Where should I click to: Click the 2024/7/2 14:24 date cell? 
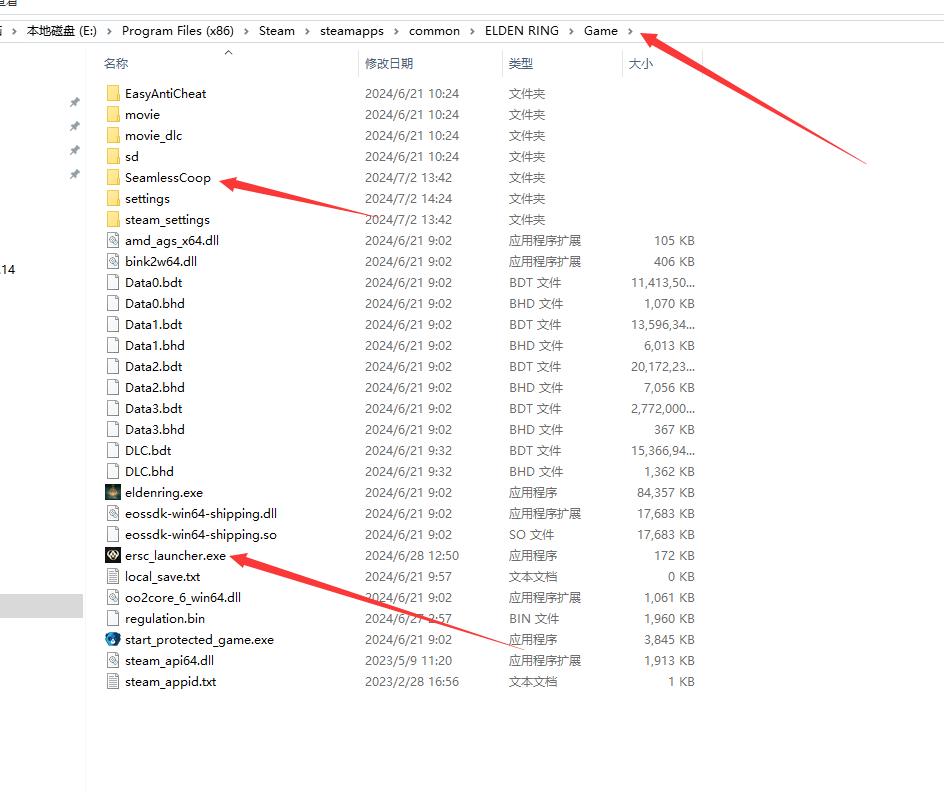[x=408, y=199]
